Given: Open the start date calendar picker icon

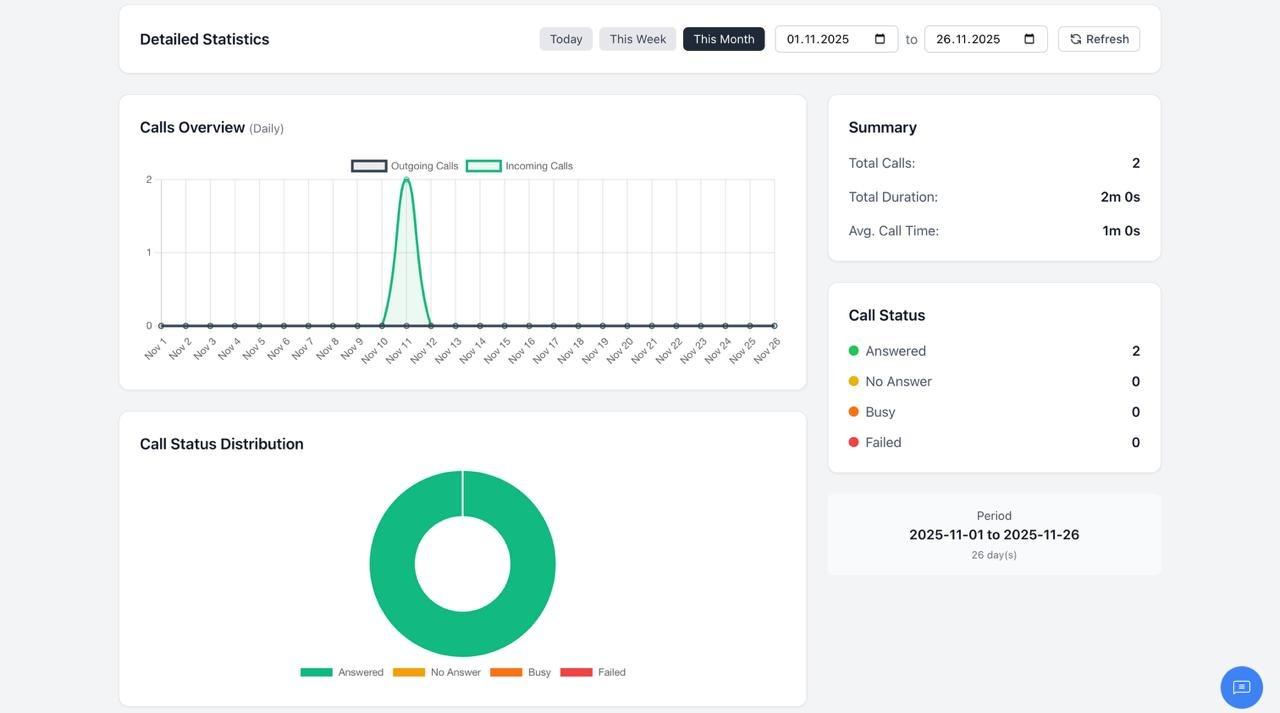Looking at the screenshot, I should [880, 39].
